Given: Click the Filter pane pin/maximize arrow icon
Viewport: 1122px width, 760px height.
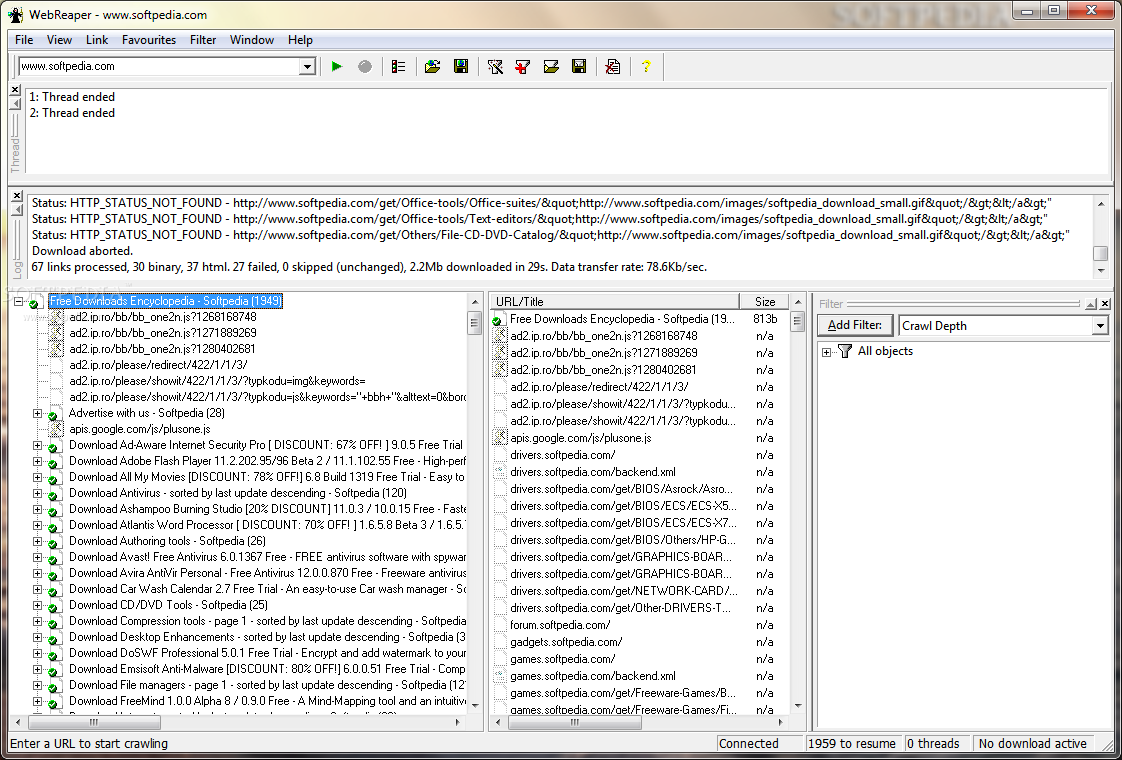Looking at the screenshot, I should coord(1091,304).
